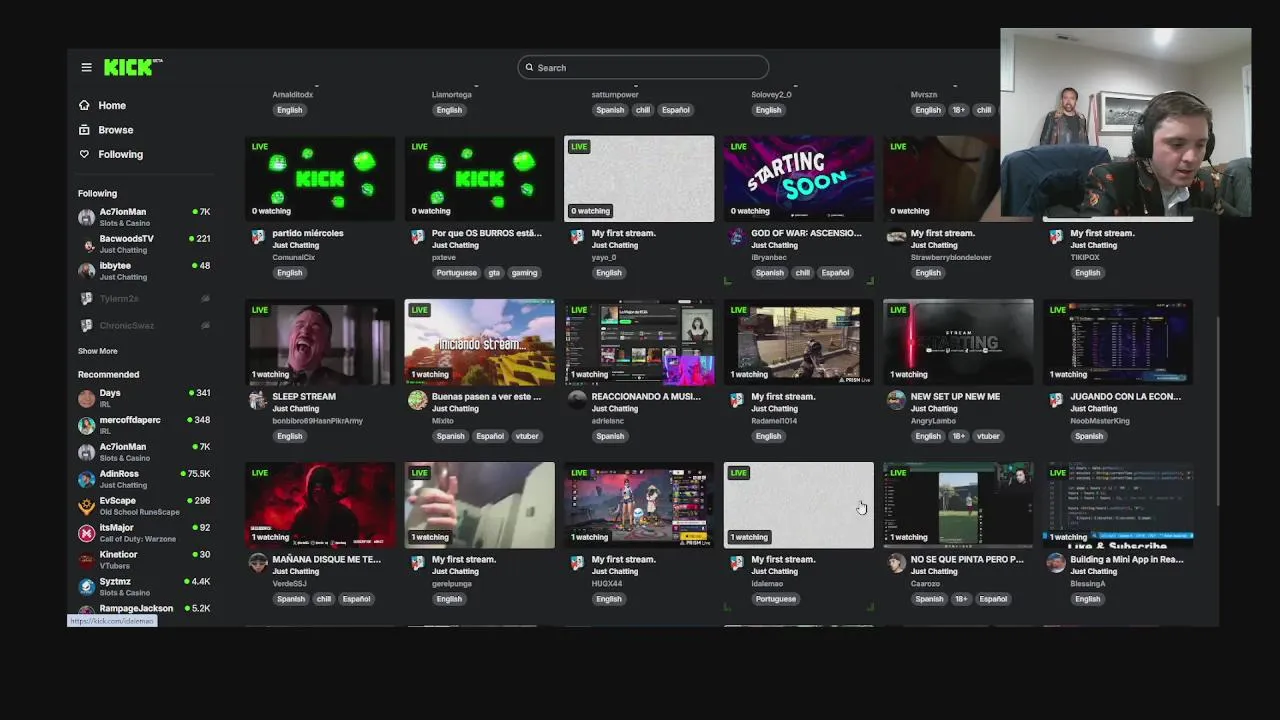Click the Spanish tag under adrielanc
The image size is (1280, 720).
[610, 436]
